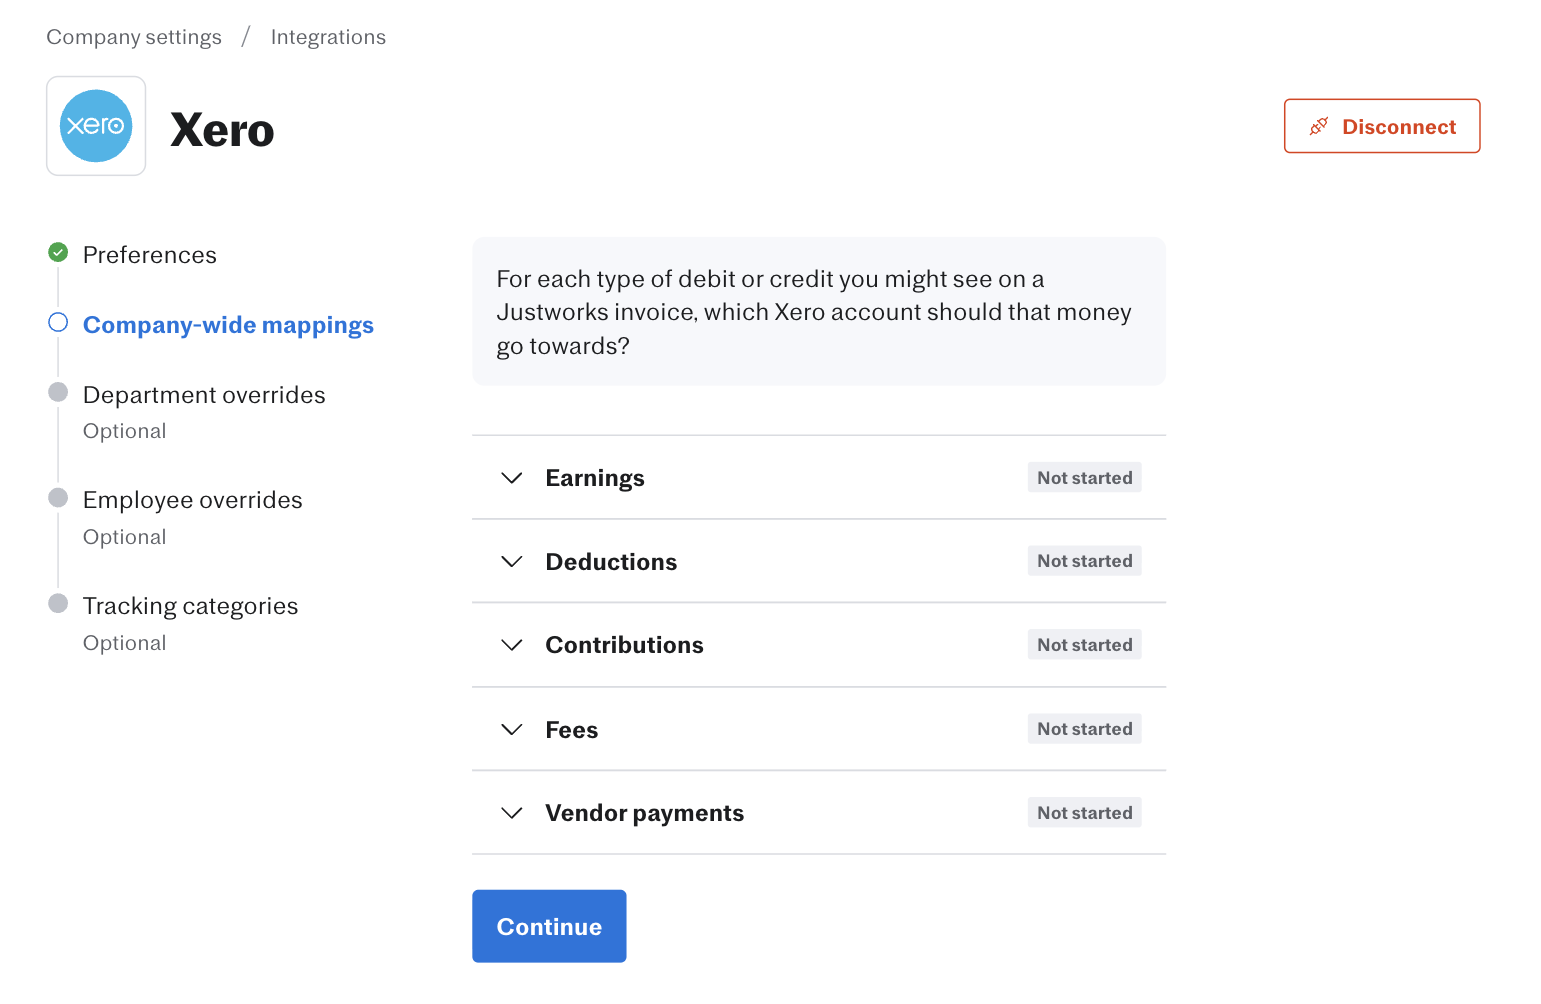
Task: Expand the Vendor payments chevron
Action: click(x=512, y=813)
